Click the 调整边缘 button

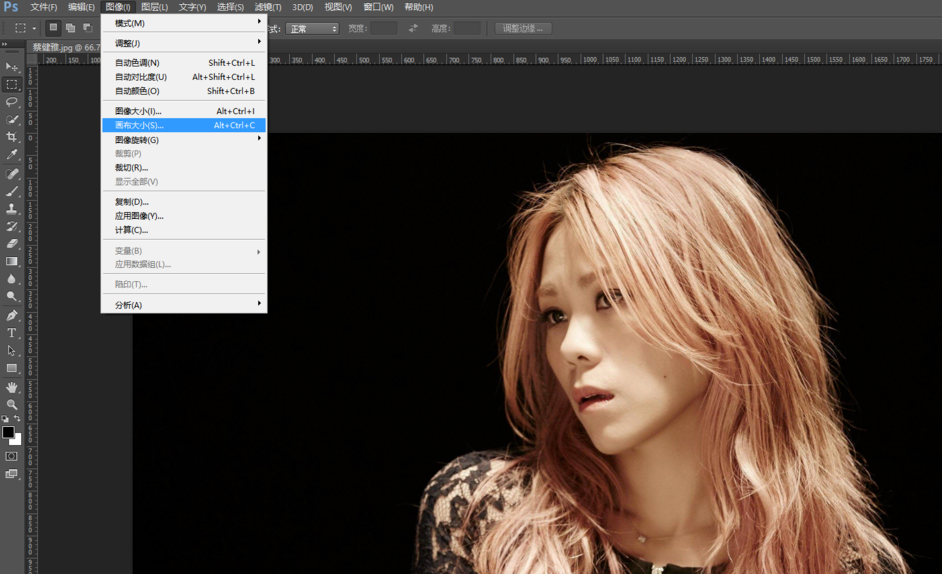(x=523, y=28)
